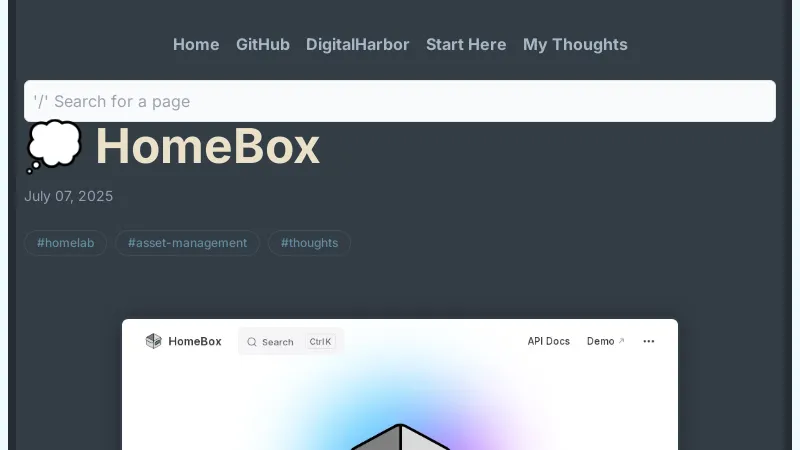Open My Thoughts in navigation
The image size is (800, 450).
575,44
